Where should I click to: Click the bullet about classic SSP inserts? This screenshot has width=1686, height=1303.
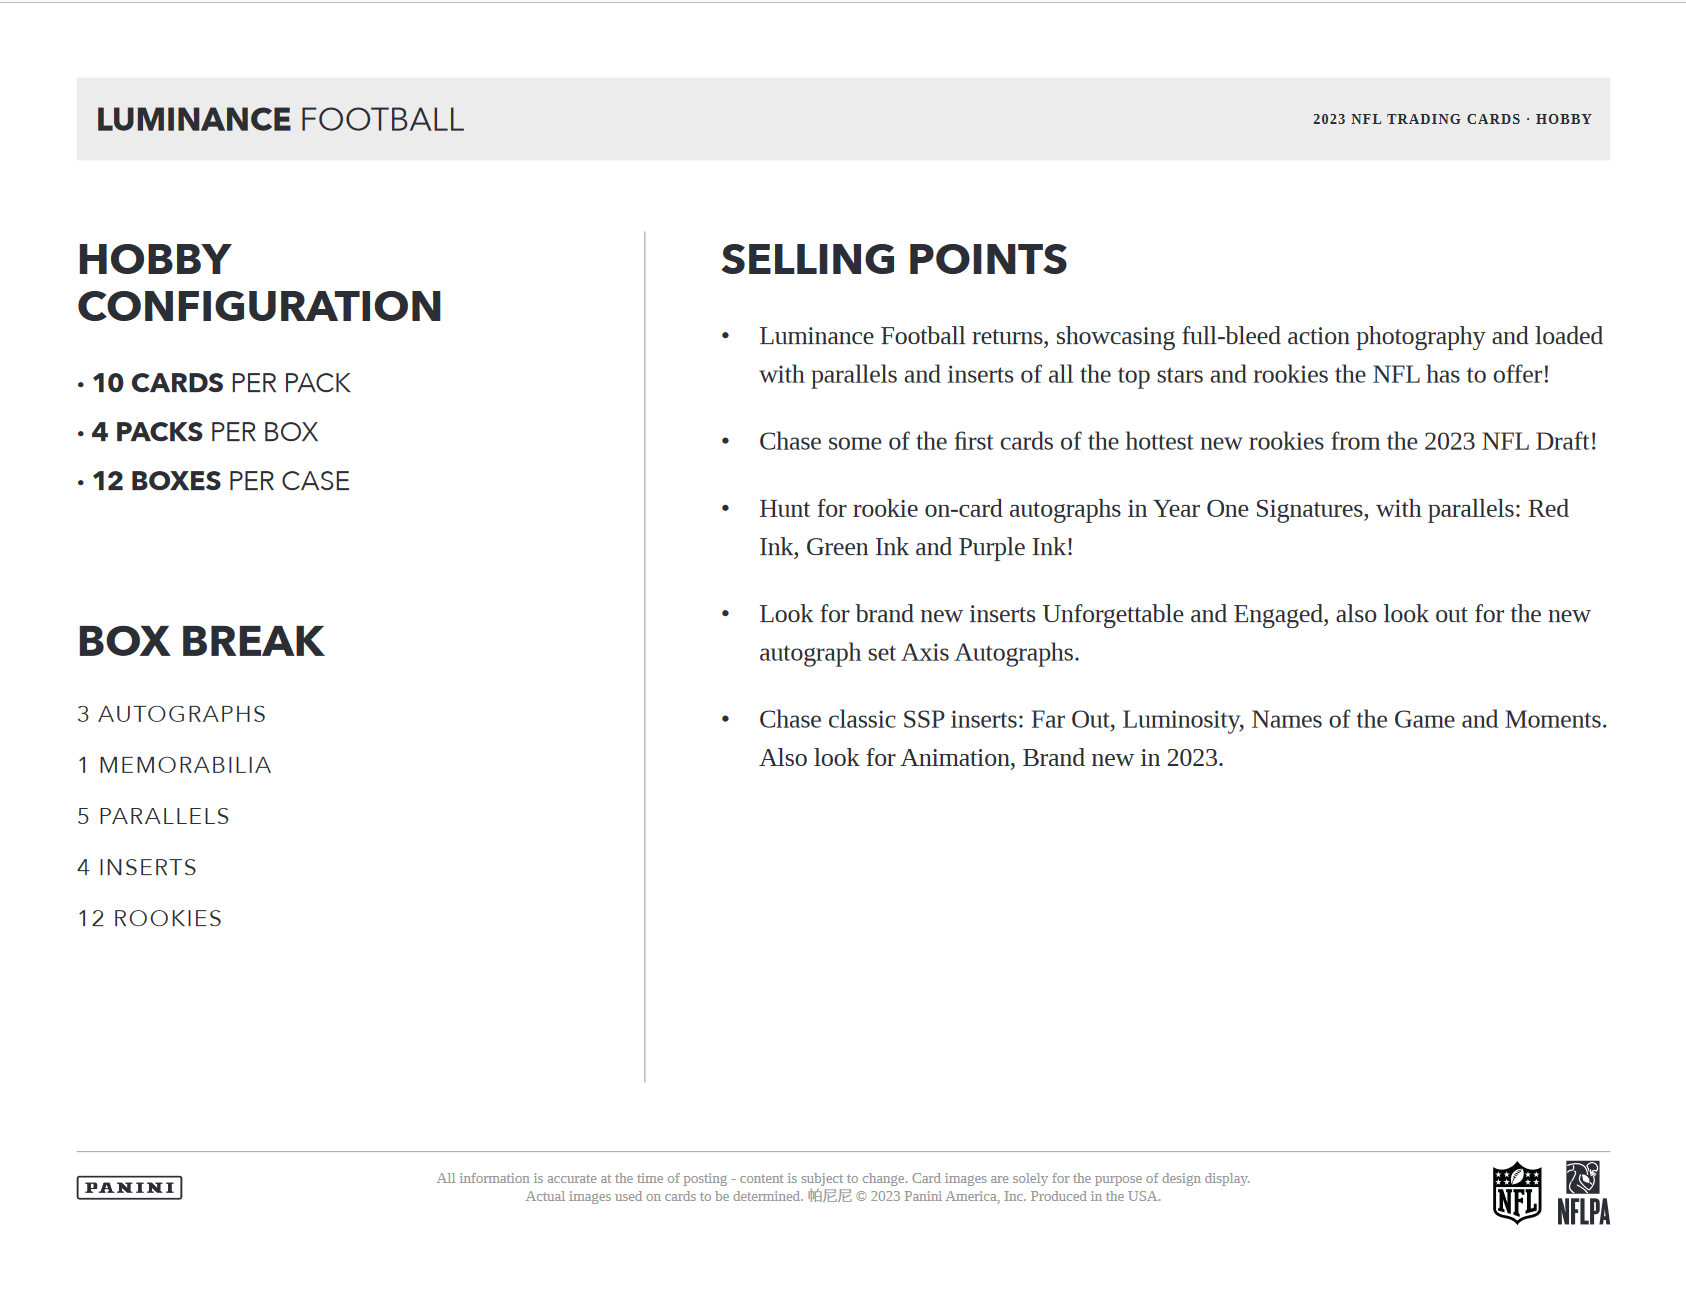[x=1182, y=738]
